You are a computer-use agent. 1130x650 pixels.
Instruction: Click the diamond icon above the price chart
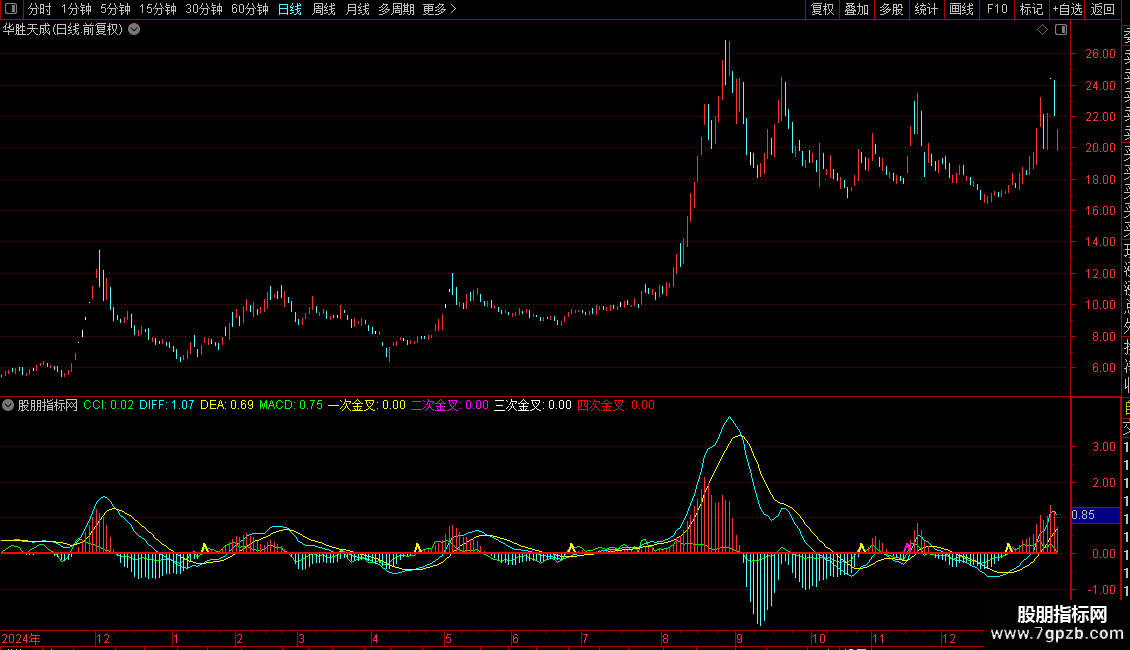tap(1042, 30)
